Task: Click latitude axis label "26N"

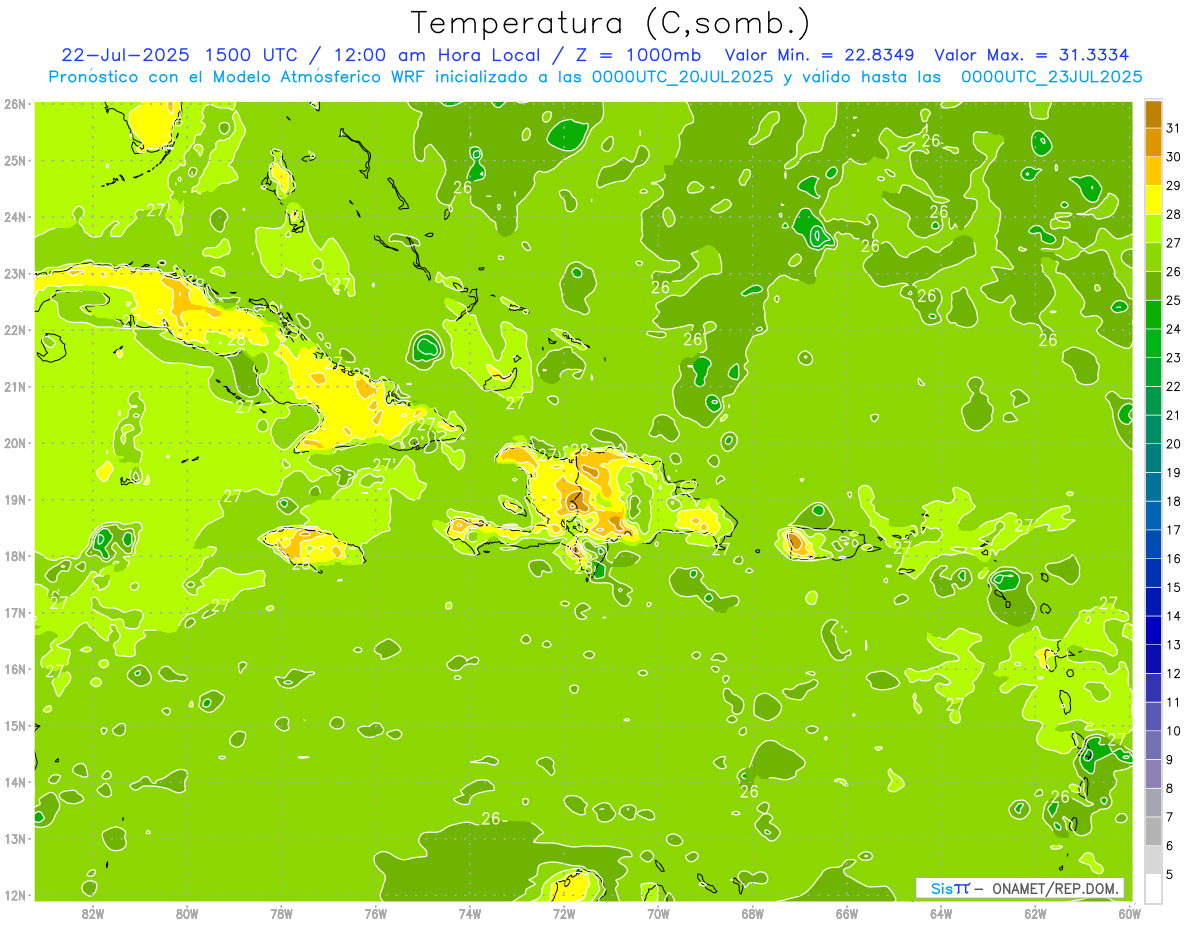Action: pyautogui.click(x=14, y=104)
